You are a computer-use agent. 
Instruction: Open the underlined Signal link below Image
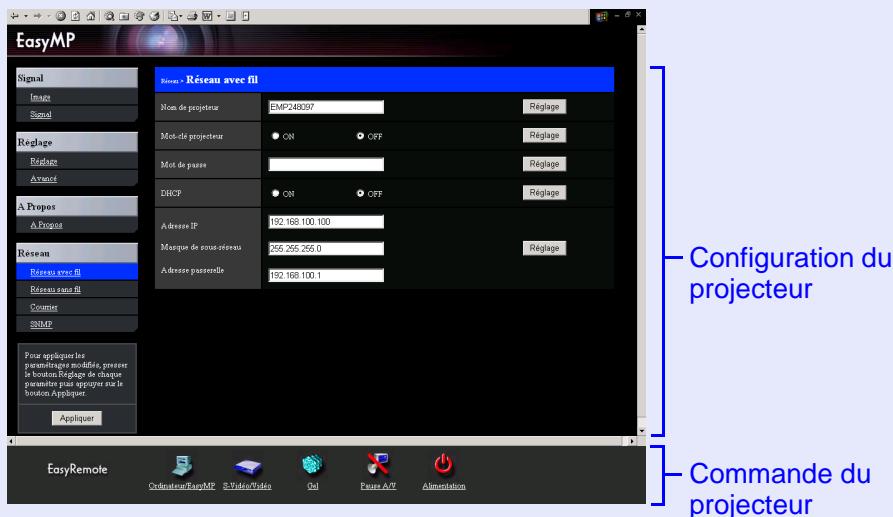click(41, 114)
